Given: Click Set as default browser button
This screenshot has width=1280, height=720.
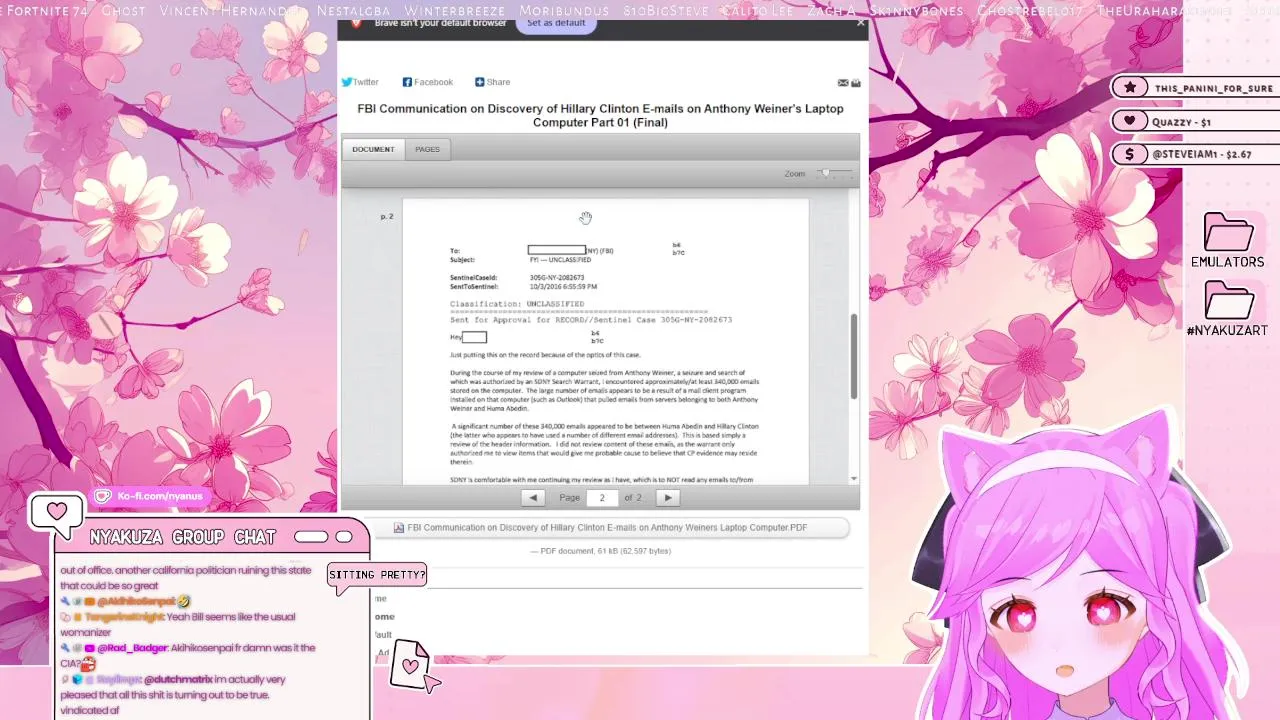Looking at the screenshot, I should [x=556, y=23].
